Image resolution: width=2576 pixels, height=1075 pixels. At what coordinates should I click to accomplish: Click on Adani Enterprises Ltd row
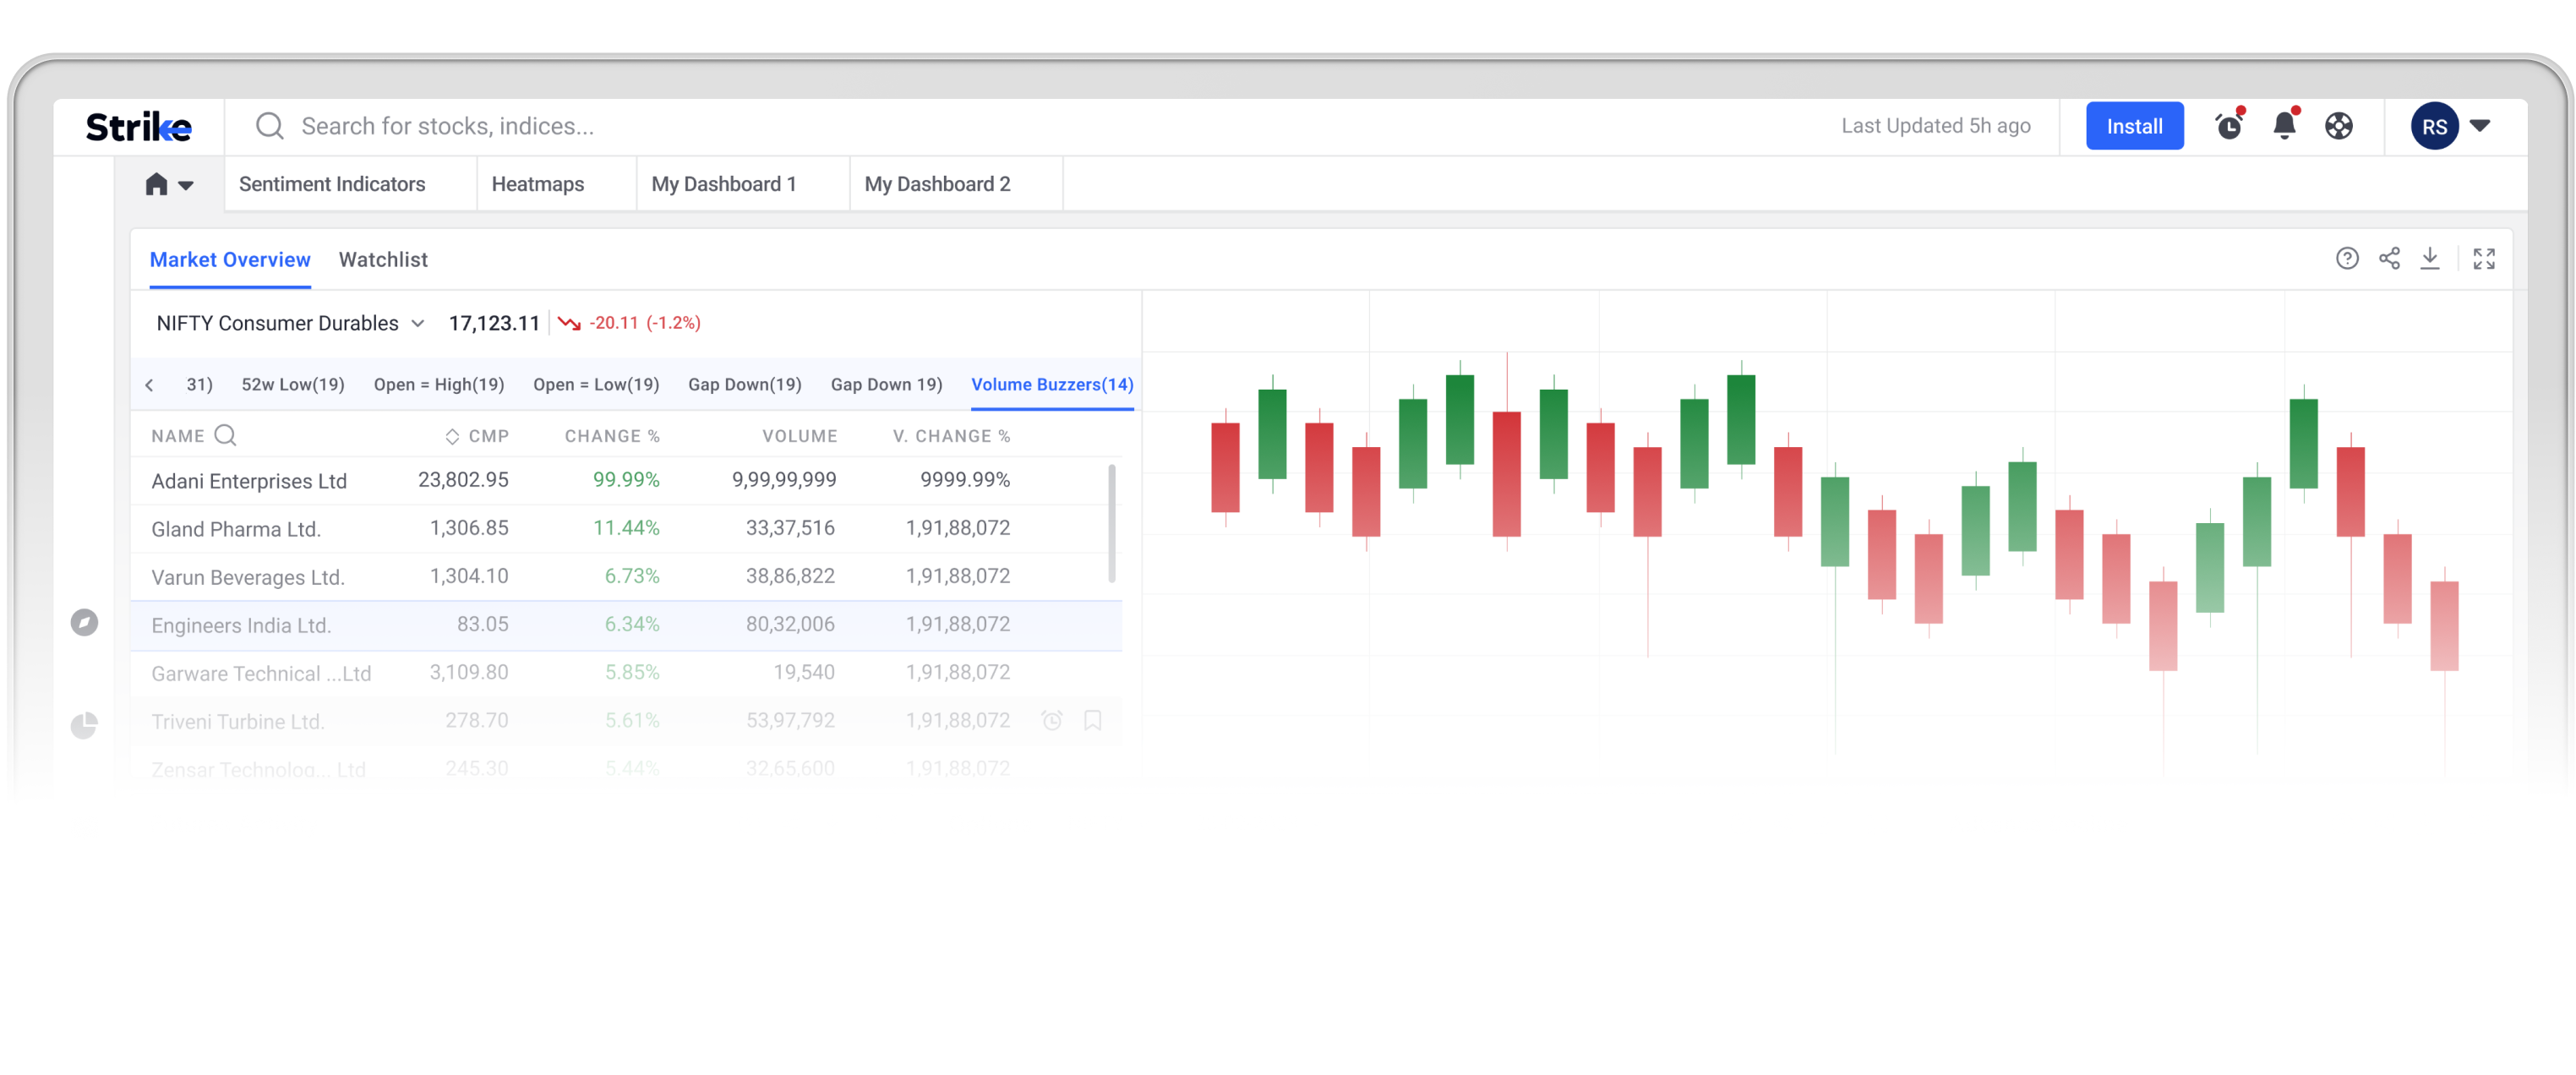[630, 478]
